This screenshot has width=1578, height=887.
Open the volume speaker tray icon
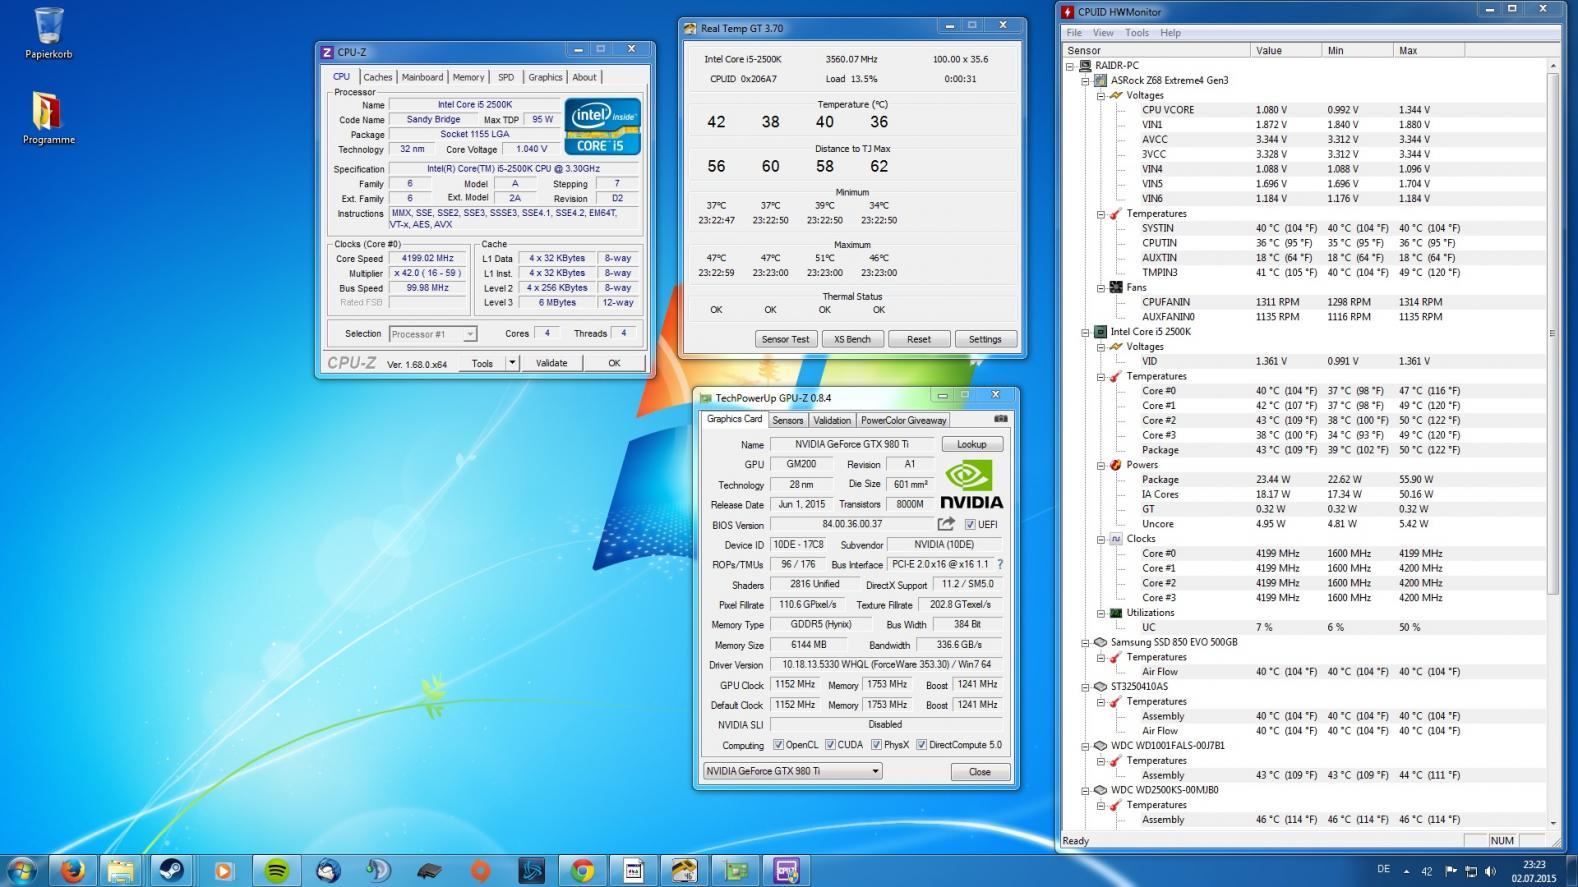(x=1491, y=871)
